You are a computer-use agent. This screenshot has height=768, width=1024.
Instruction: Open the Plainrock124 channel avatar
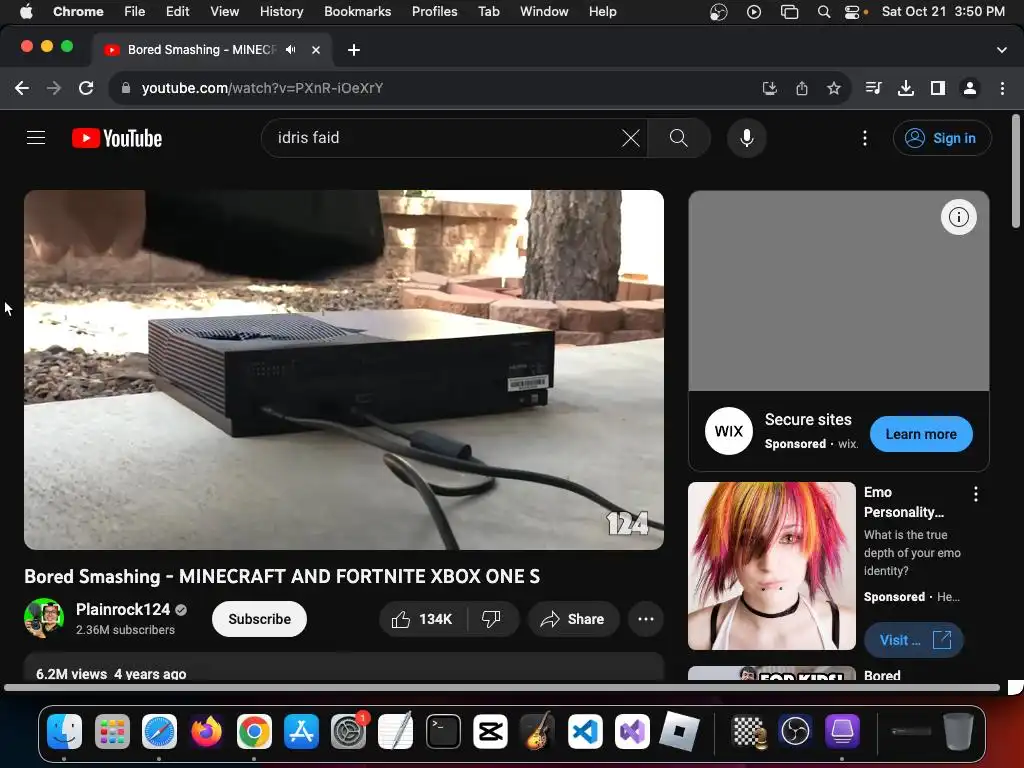point(44,618)
